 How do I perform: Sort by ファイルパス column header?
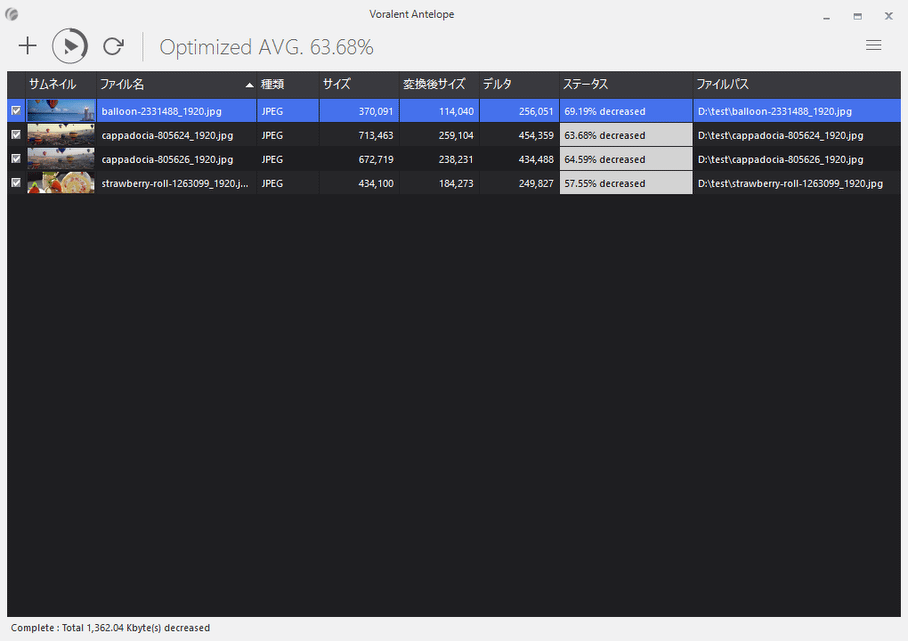[x=796, y=85]
